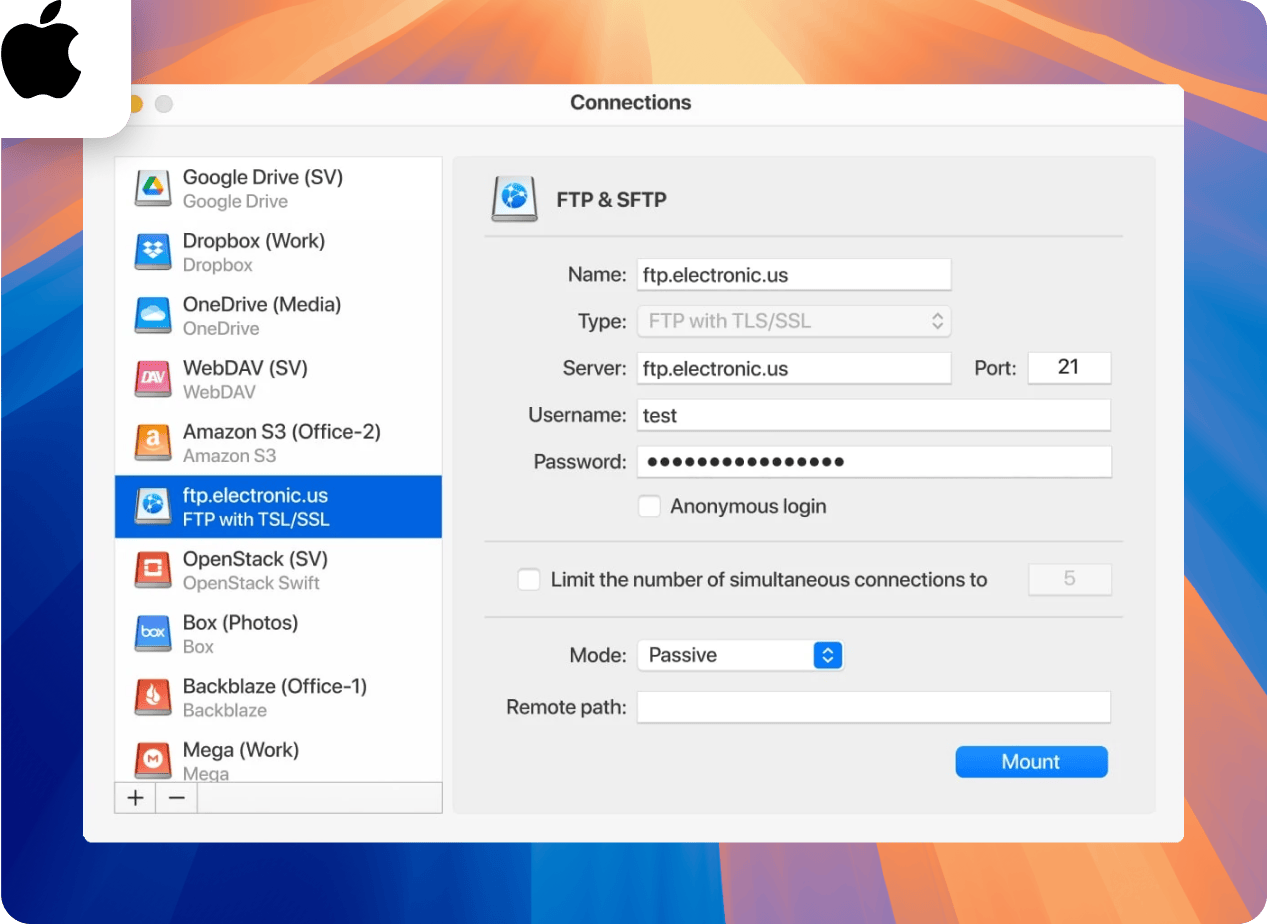Select the Google Drive (SV) connection name
1267x924 pixels.
pos(263,177)
